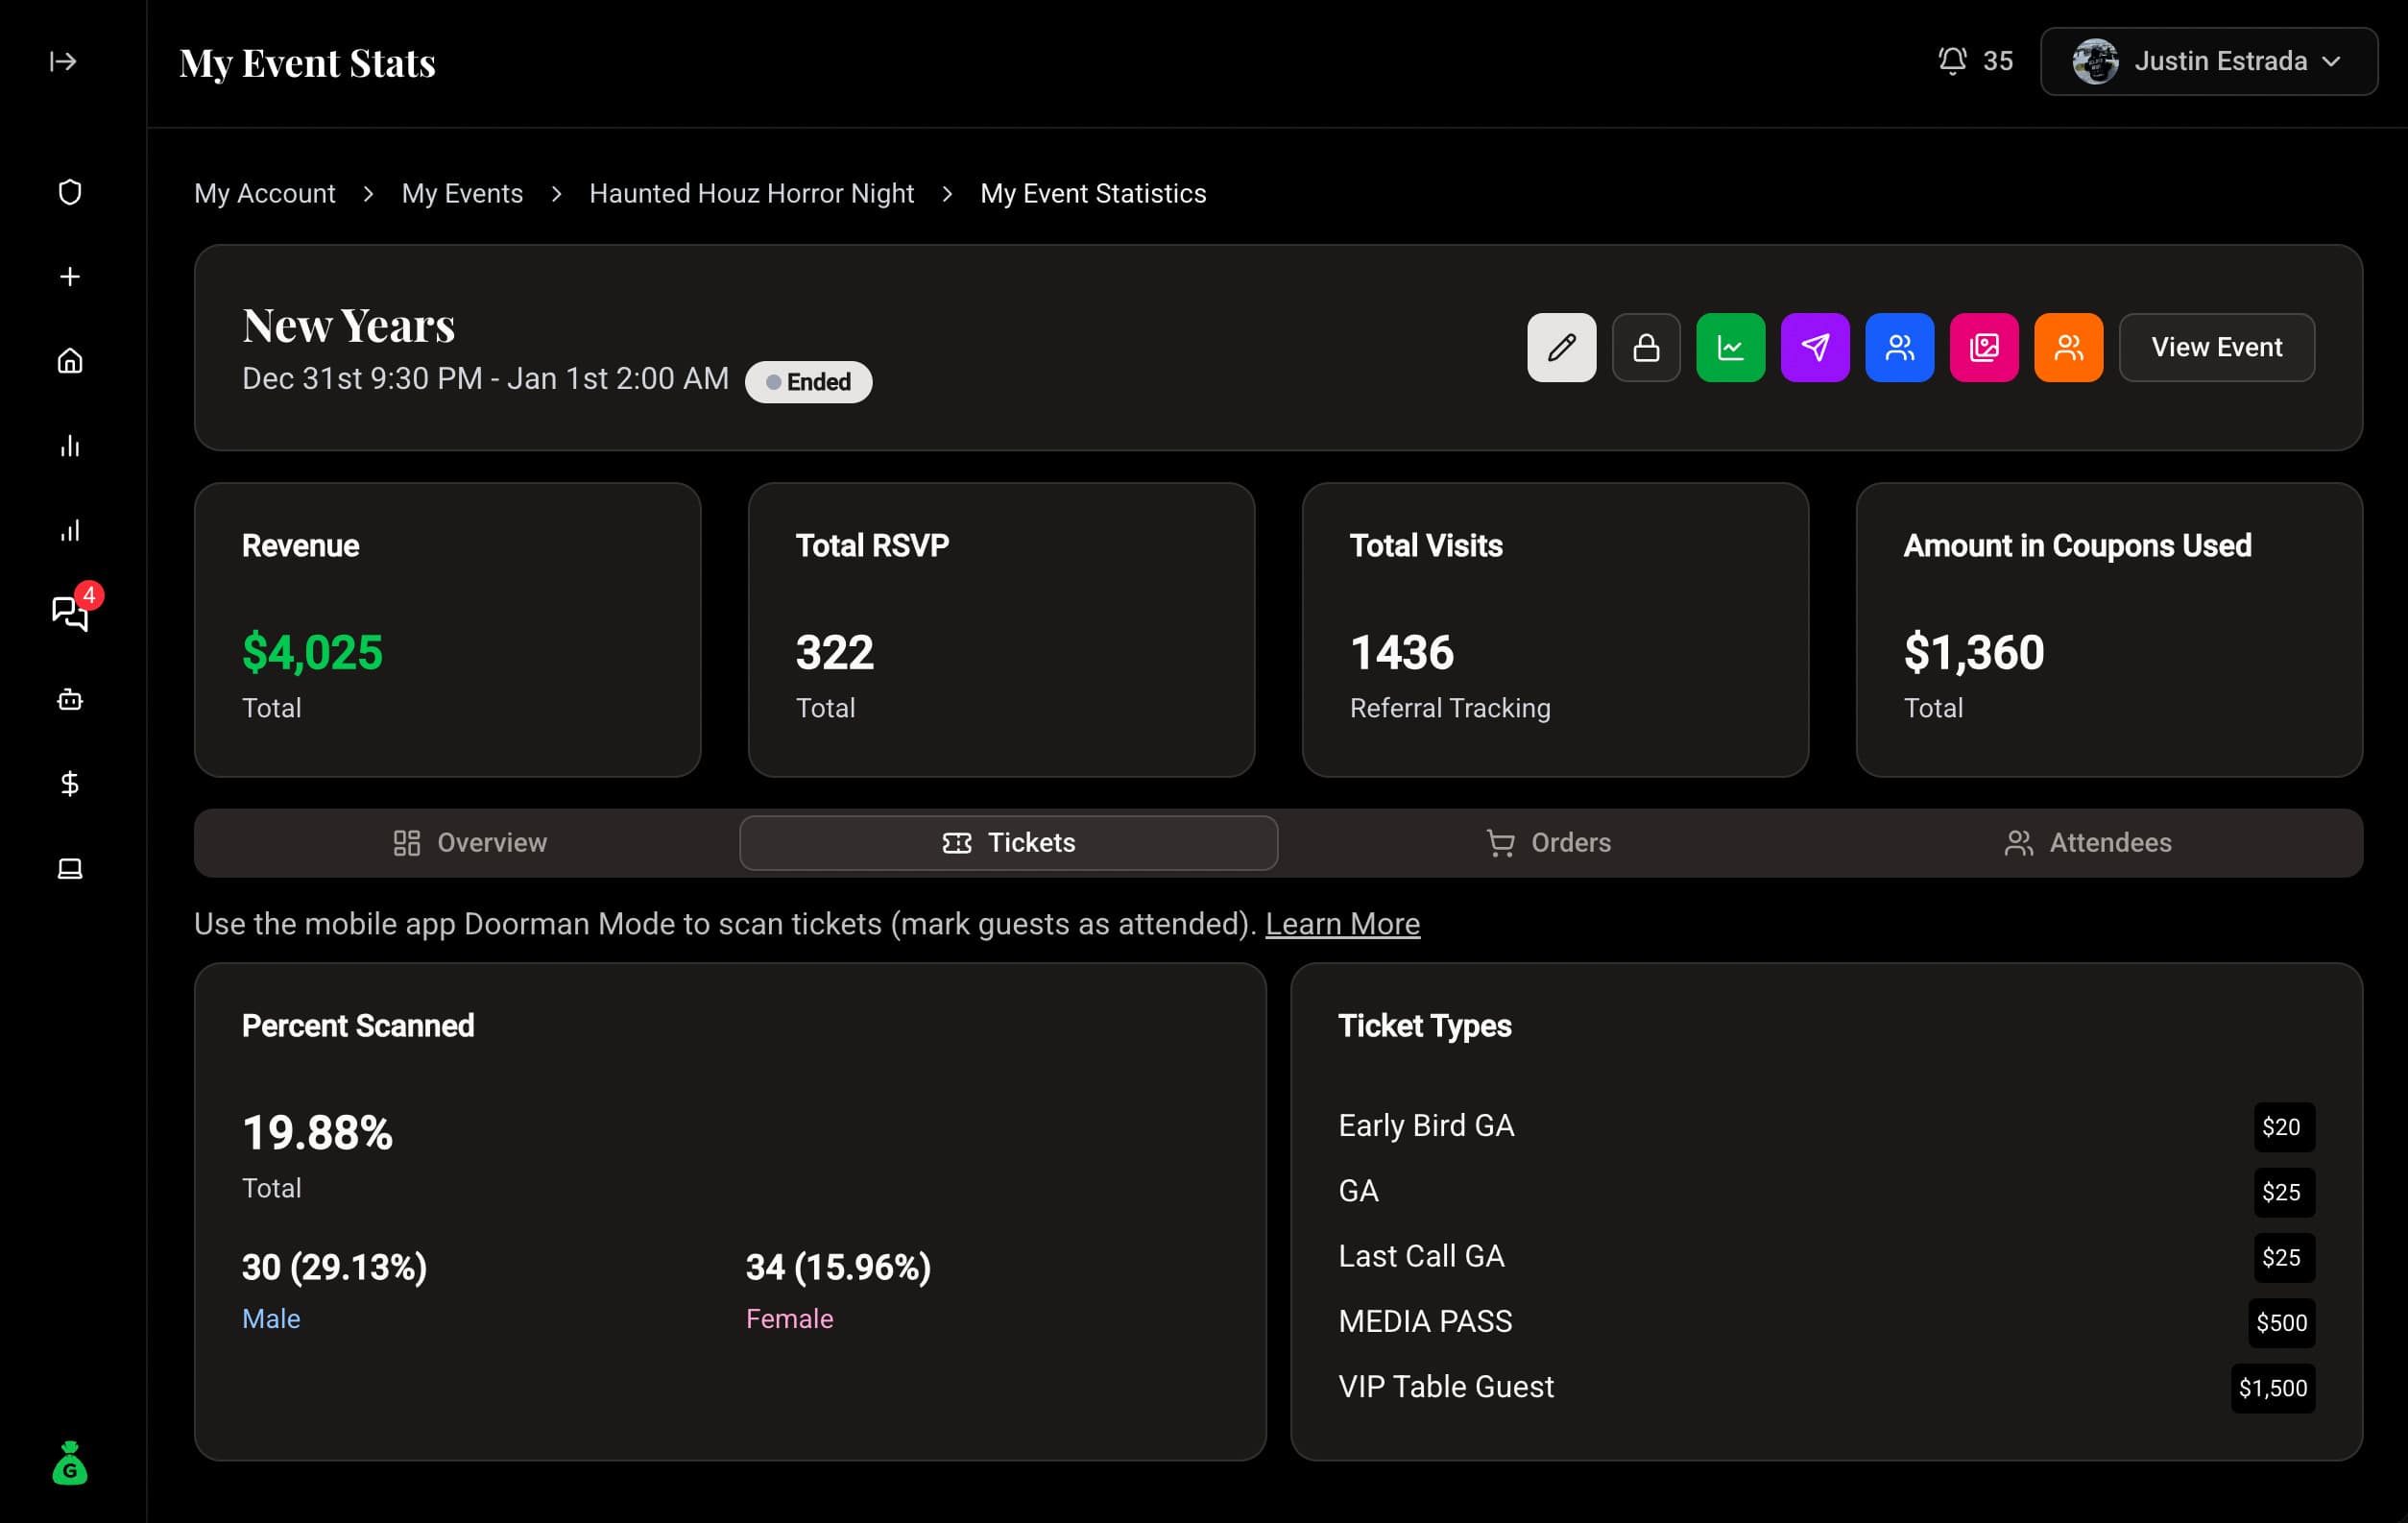This screenshot has height=1523, width=2408.
Task: Click the sidebar dollar sign icon
Action: [70, 783]
